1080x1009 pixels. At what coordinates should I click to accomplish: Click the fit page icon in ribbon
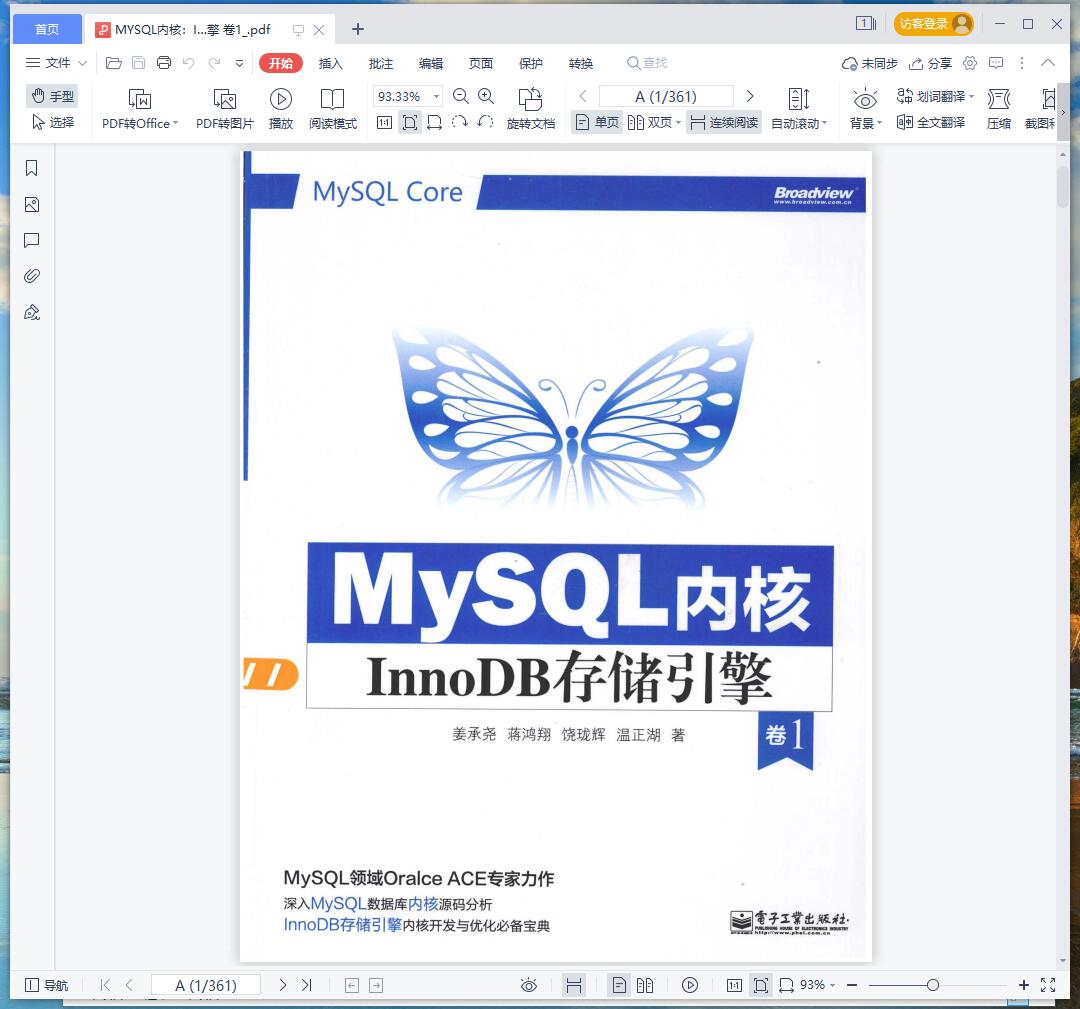[410, 123]
